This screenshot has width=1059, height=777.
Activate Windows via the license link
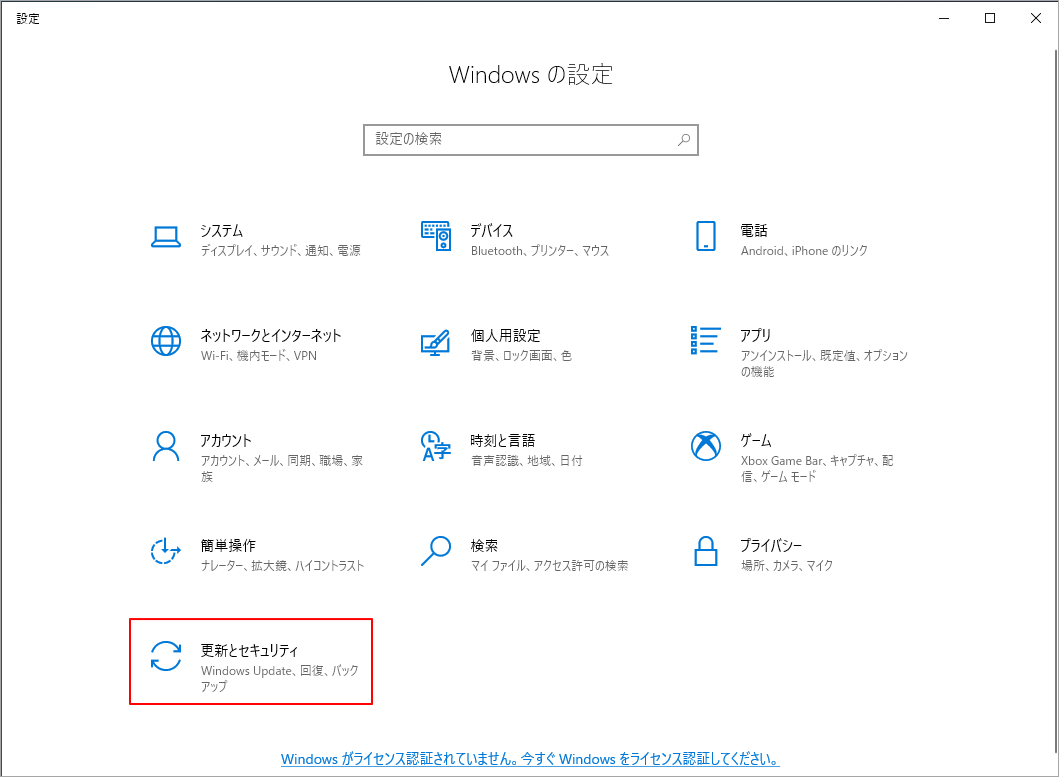pos(530,759)
